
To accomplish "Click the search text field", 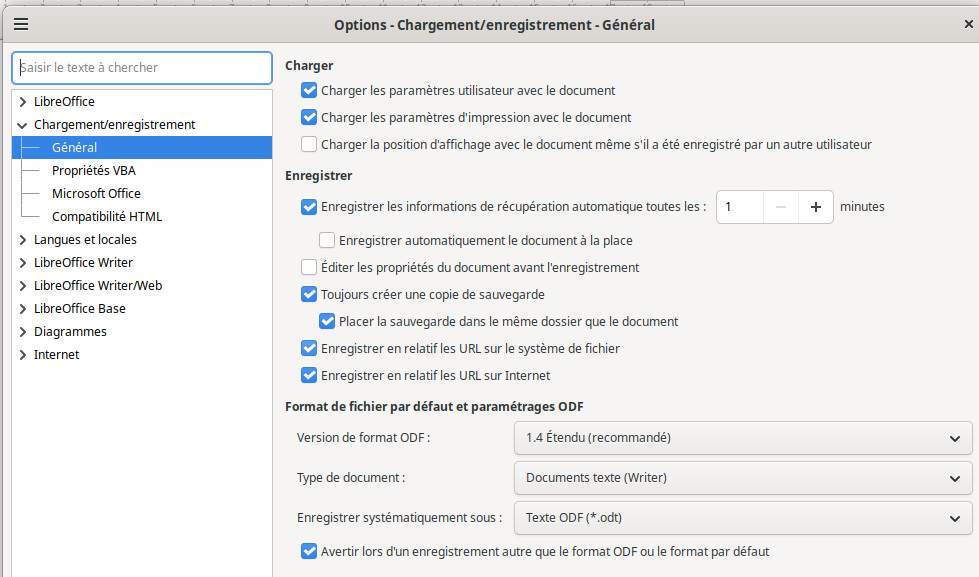I will [x=142, y=68].
